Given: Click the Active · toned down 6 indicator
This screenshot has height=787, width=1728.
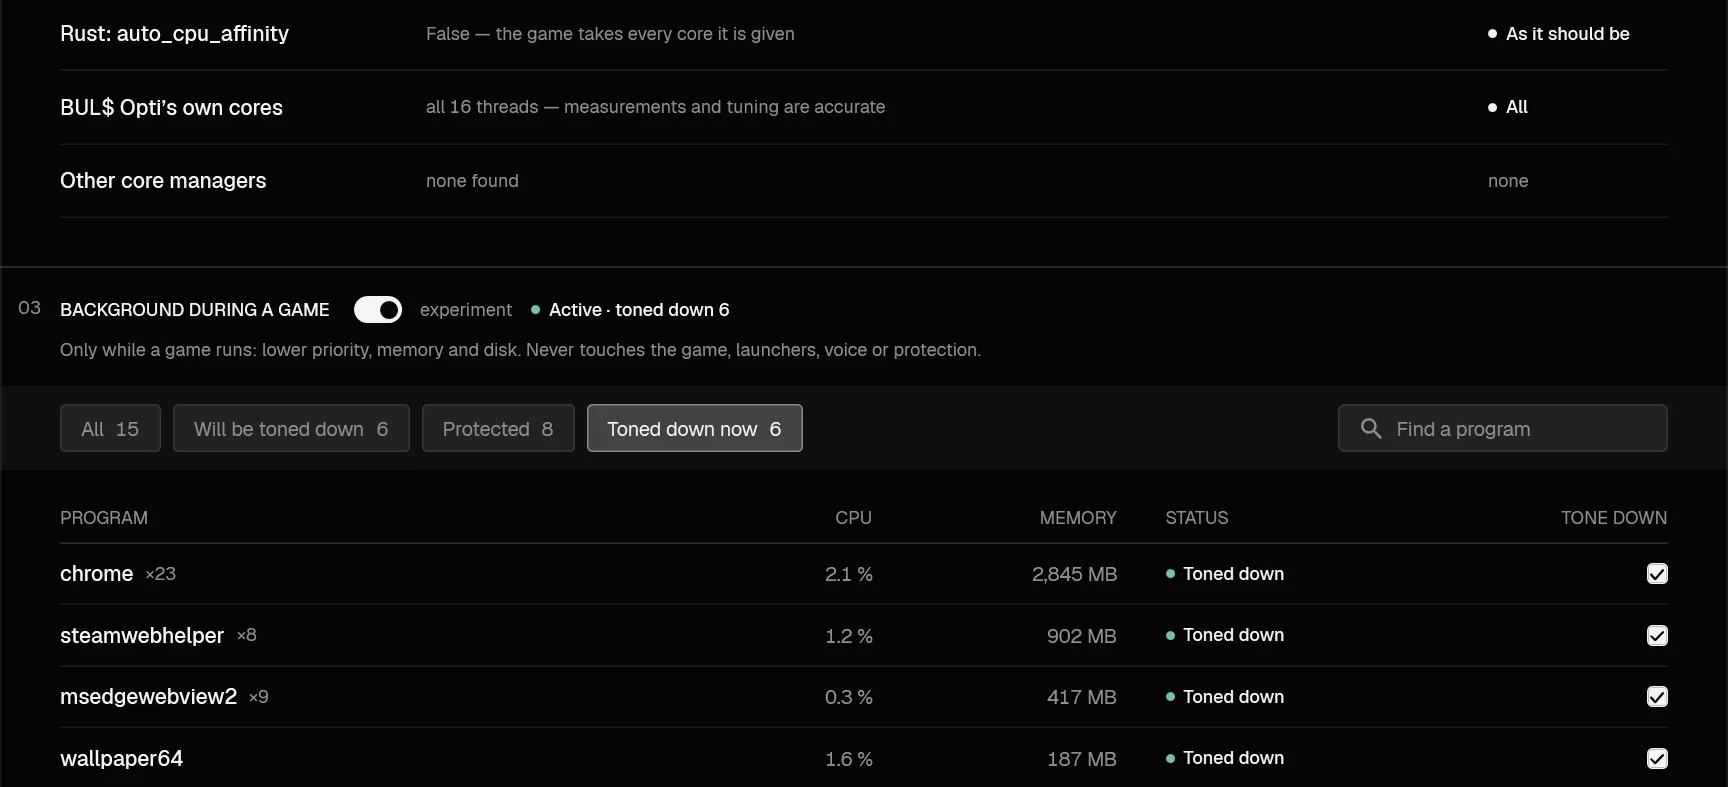Looking at the screenshot, I should (630, 310).
